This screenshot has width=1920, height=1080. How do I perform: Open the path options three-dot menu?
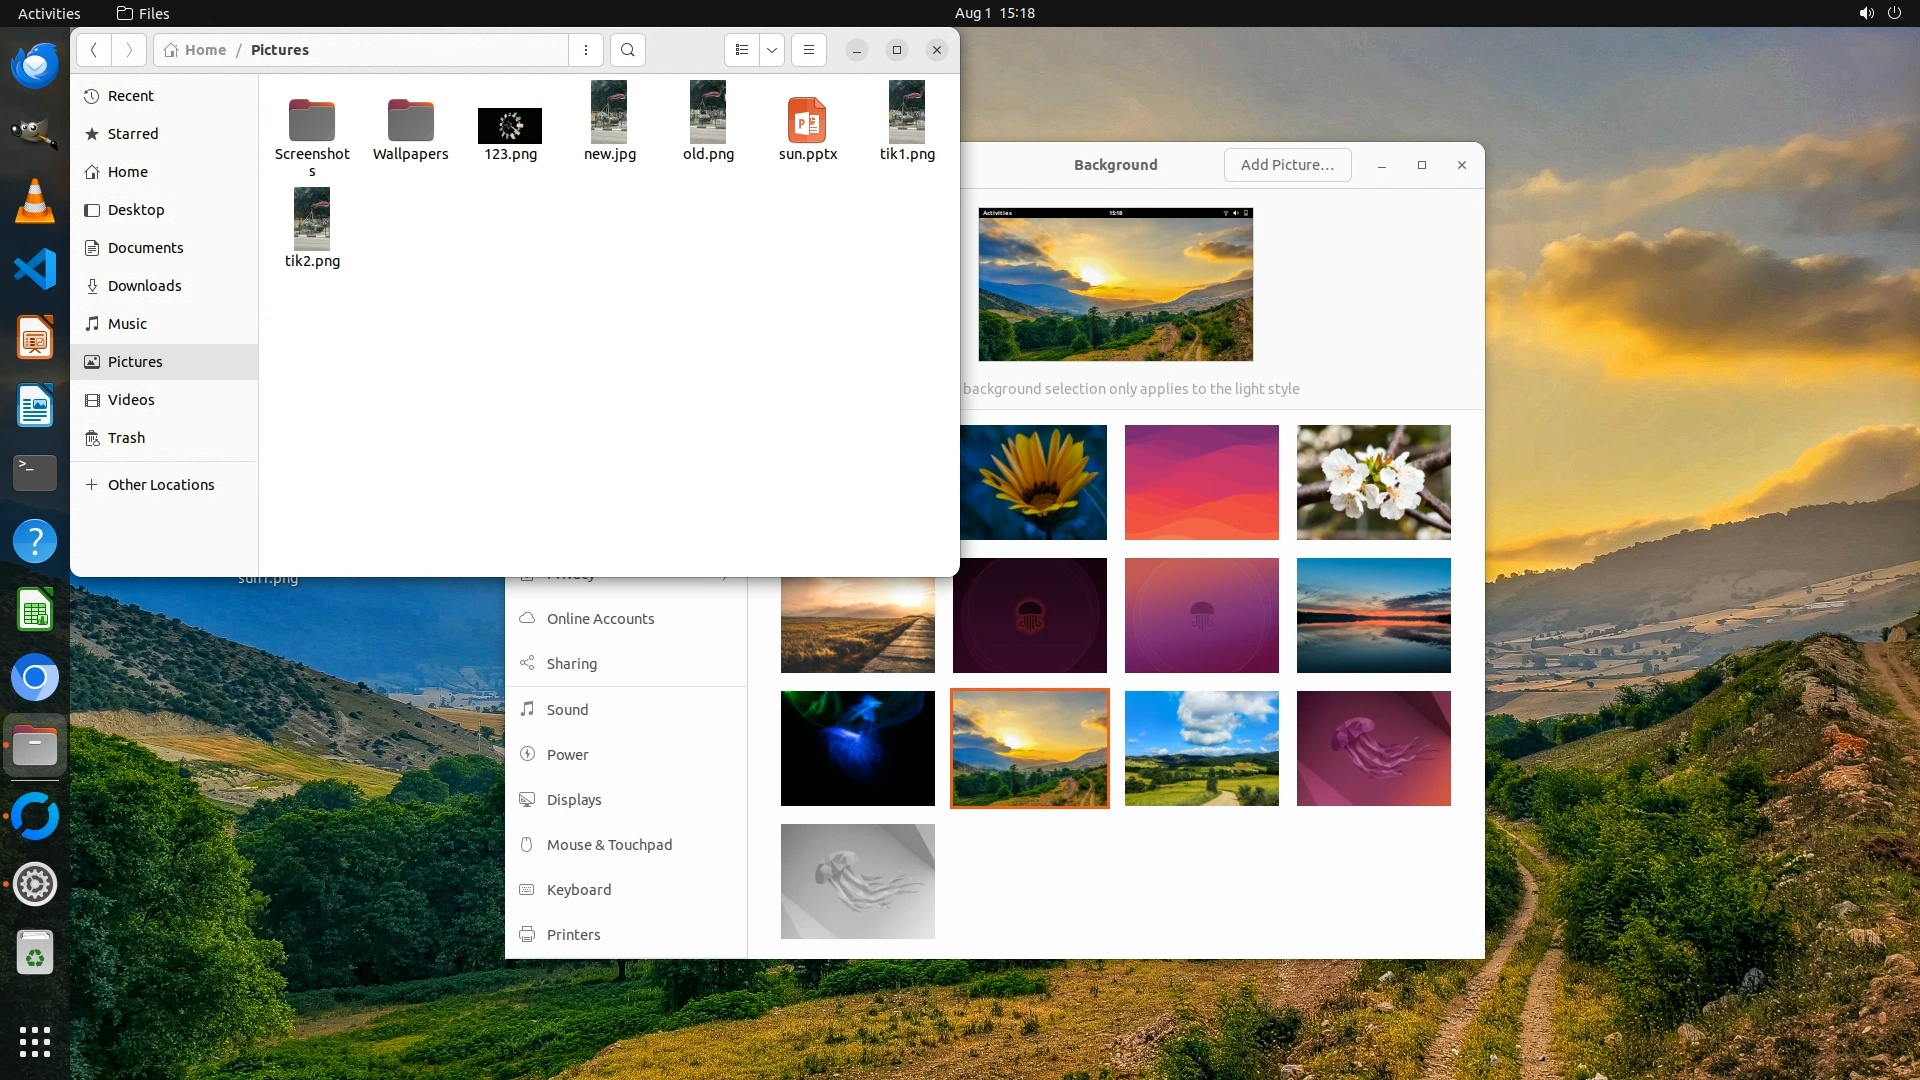(586, 50)
